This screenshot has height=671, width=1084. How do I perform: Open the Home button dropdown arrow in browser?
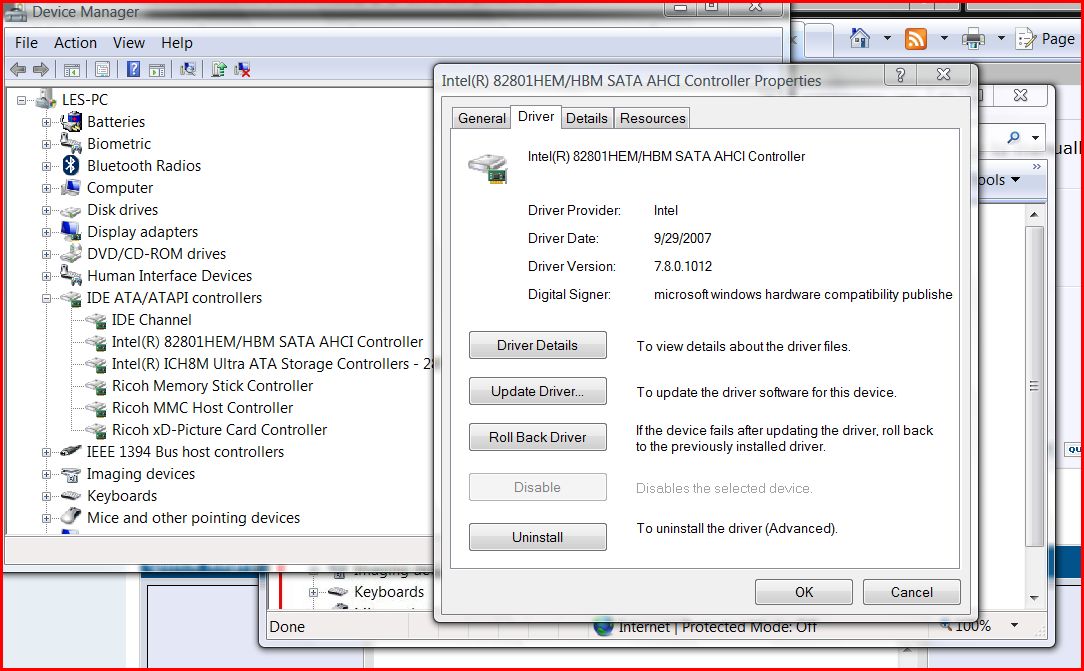[x=887, y=39]
